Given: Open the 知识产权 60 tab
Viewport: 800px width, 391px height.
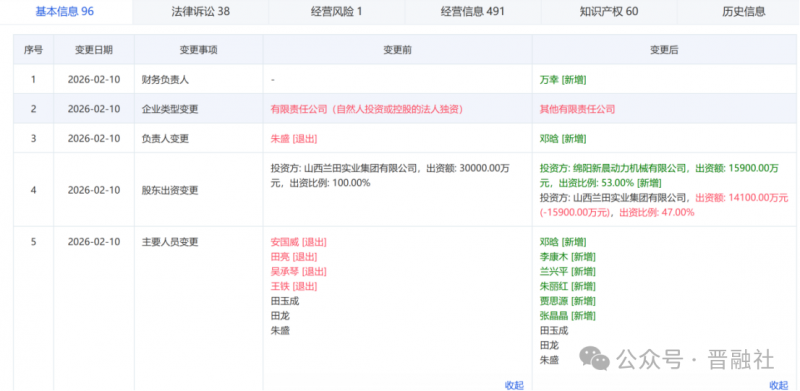Looking at the screenshot, I should pyautogui.click(x=609, y=12).
